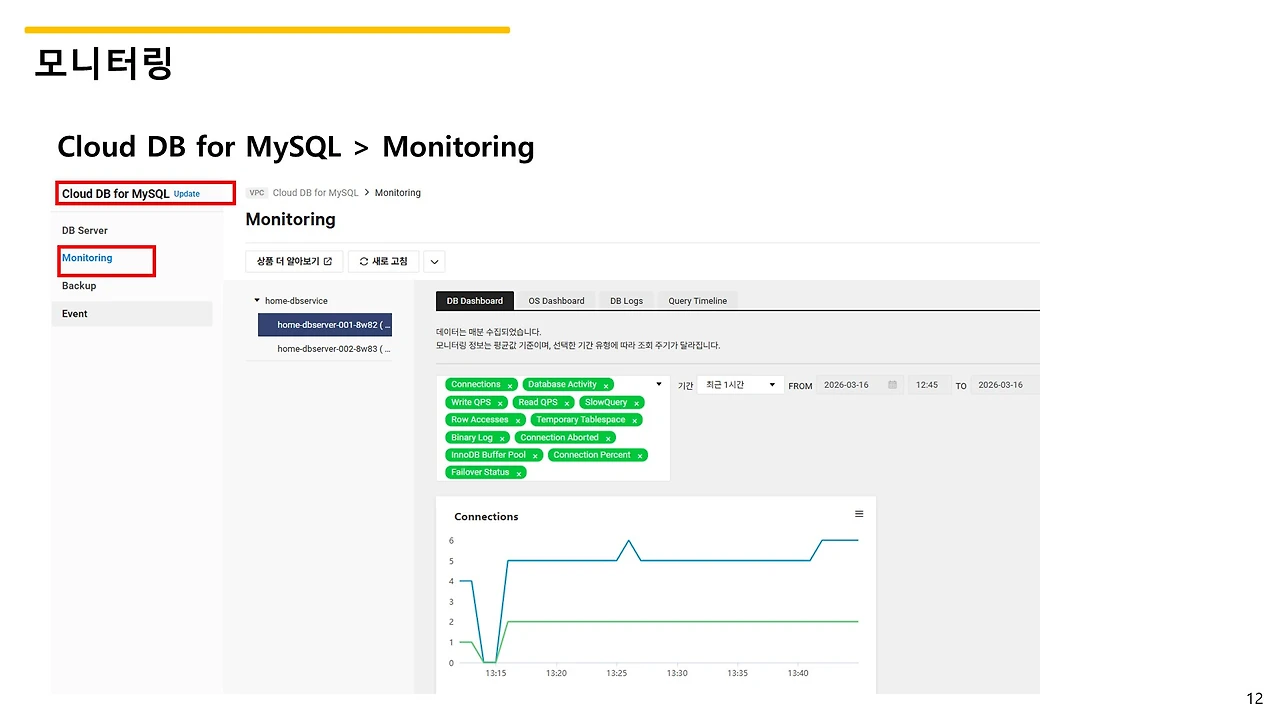This screenshot has width=1280, height=720.
Task: Remove the InnoDB Buffer Pool metric tag
Action: [x=535, y=456]
